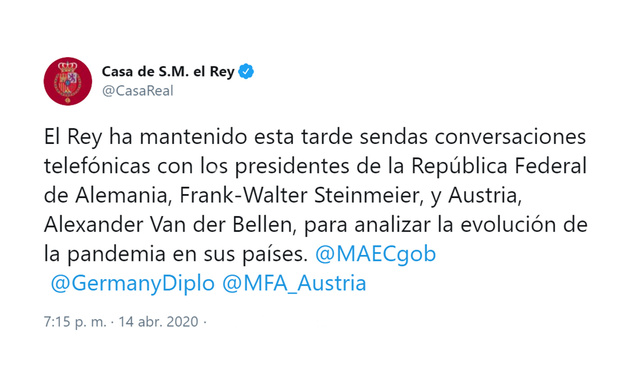Click the word telefónicas in the tweet
The image size is (630, 390).
click(x=97, y=166)
